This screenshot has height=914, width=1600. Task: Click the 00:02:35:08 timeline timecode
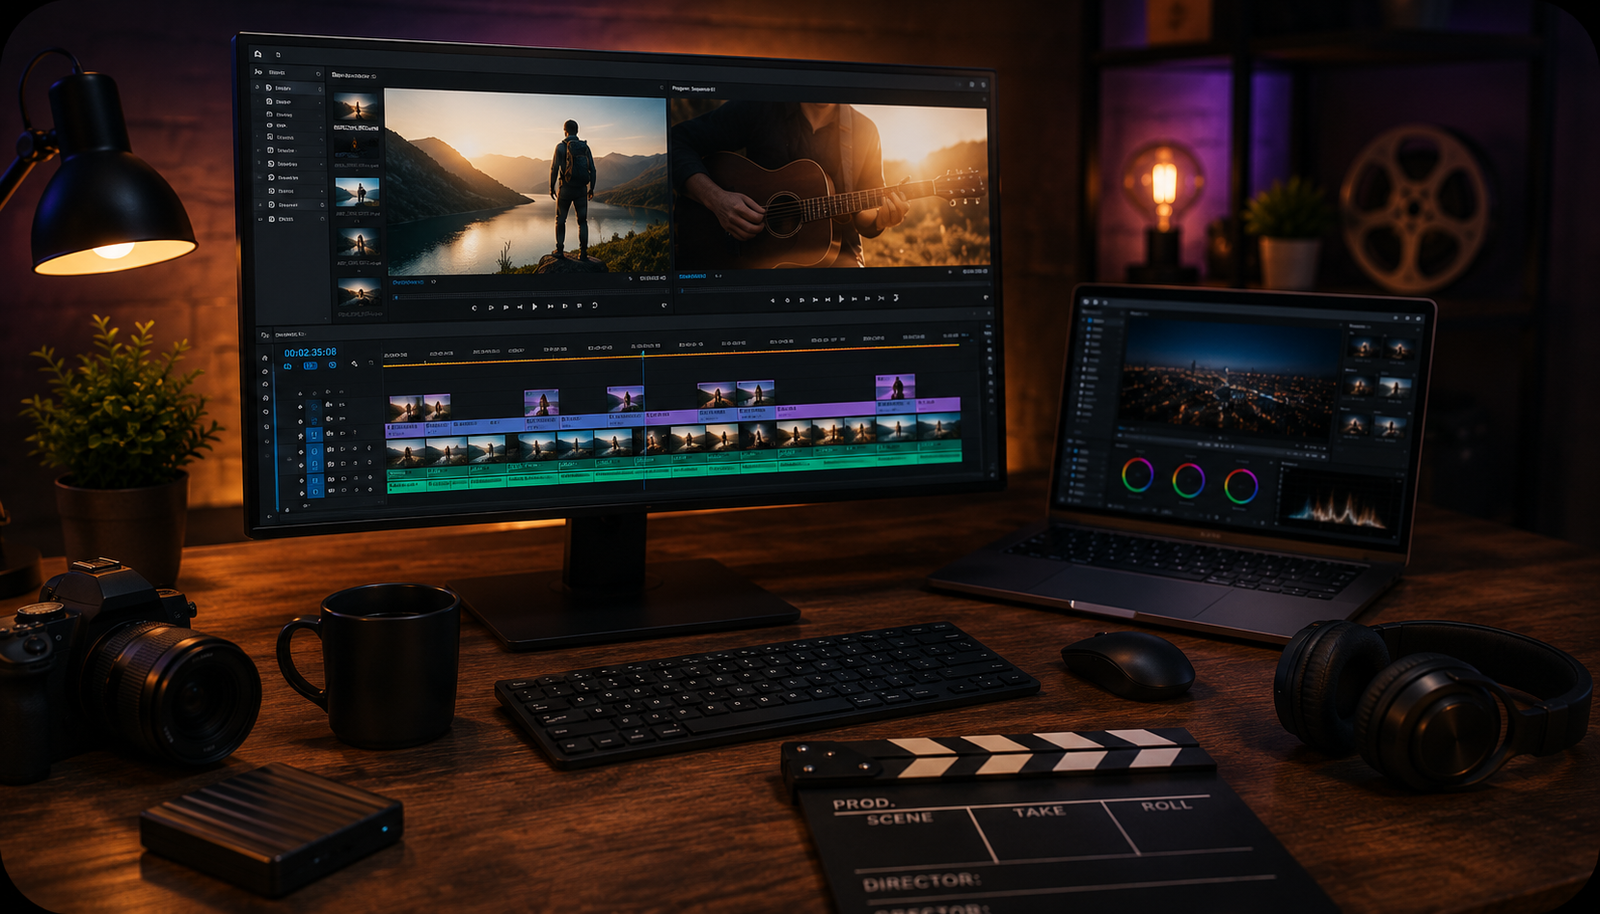pyautogui.click(x=310, y=353)
